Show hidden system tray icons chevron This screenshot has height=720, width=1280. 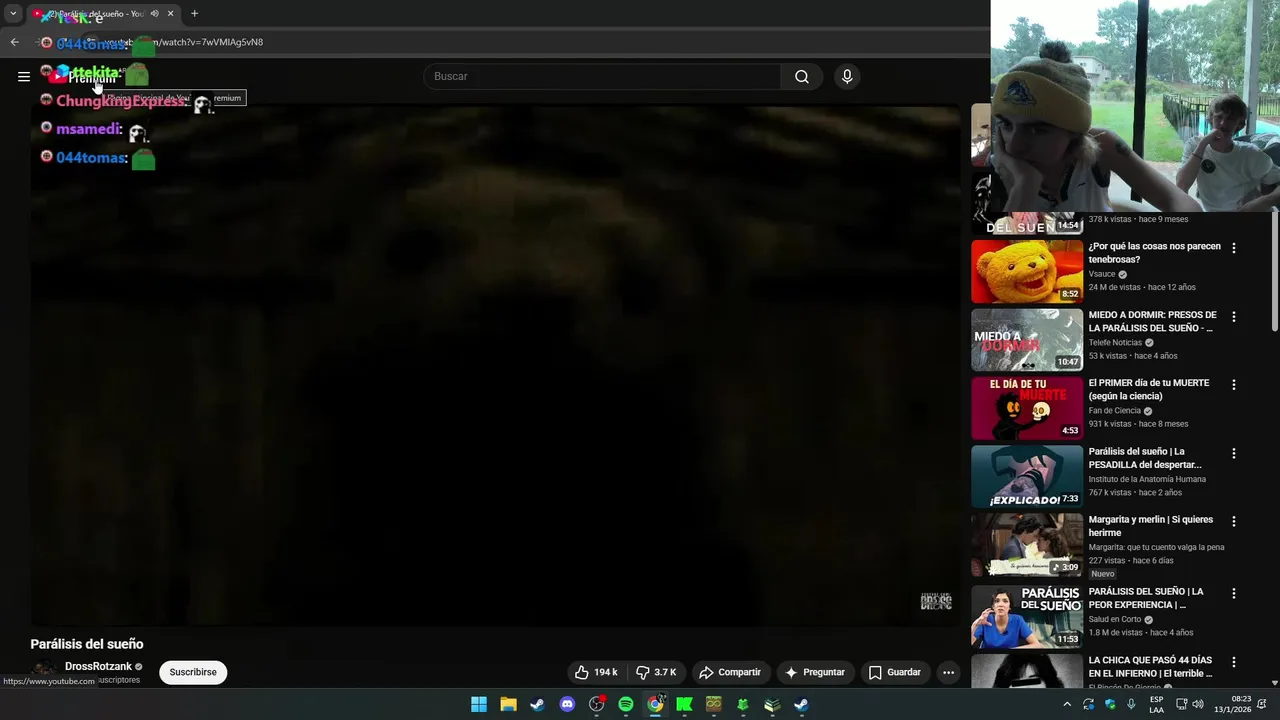click(x=1067, y=704)
